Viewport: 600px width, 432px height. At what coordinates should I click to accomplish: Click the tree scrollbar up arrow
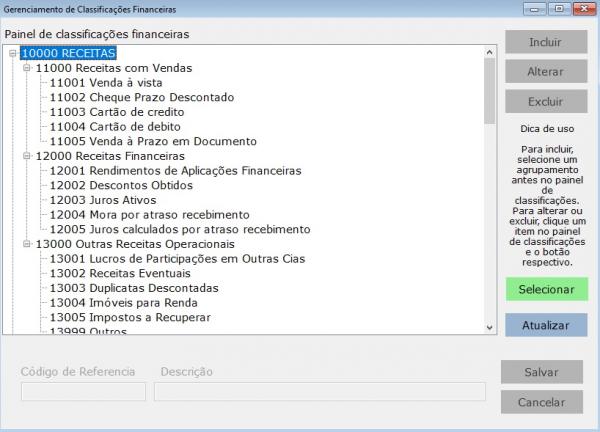coord(489,51)
